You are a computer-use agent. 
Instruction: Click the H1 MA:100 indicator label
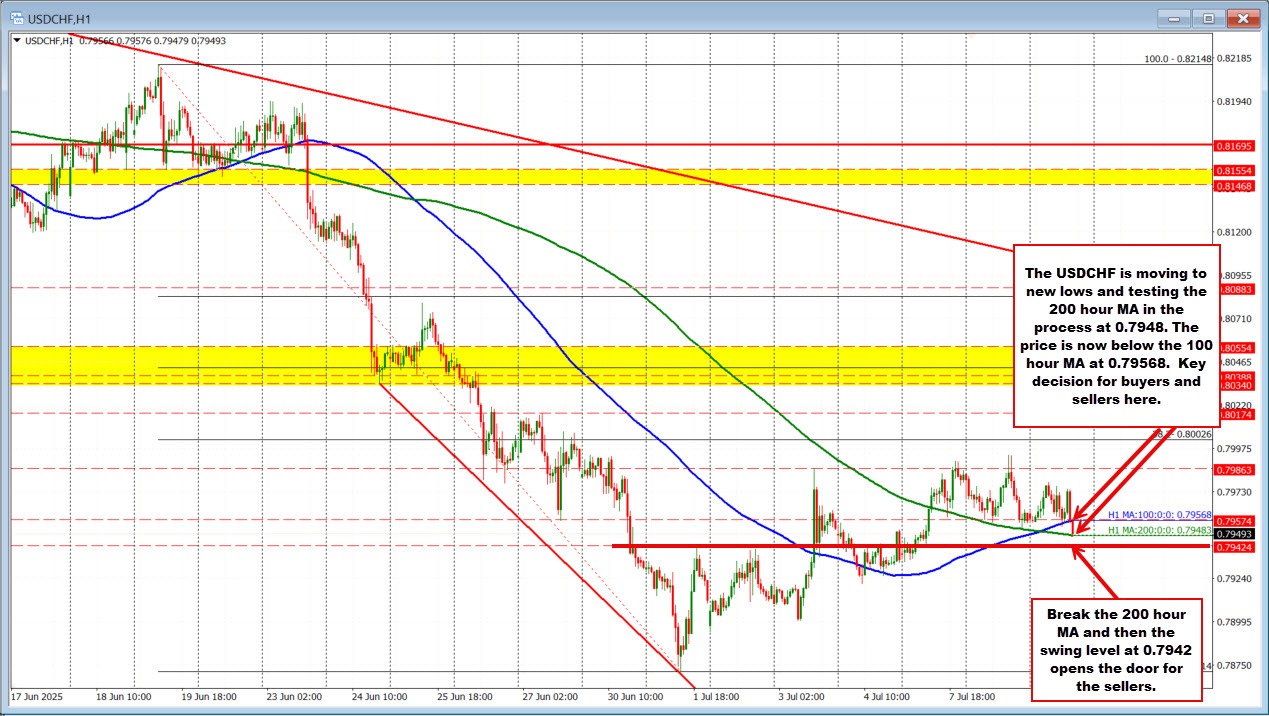[x=1160, y=514]
